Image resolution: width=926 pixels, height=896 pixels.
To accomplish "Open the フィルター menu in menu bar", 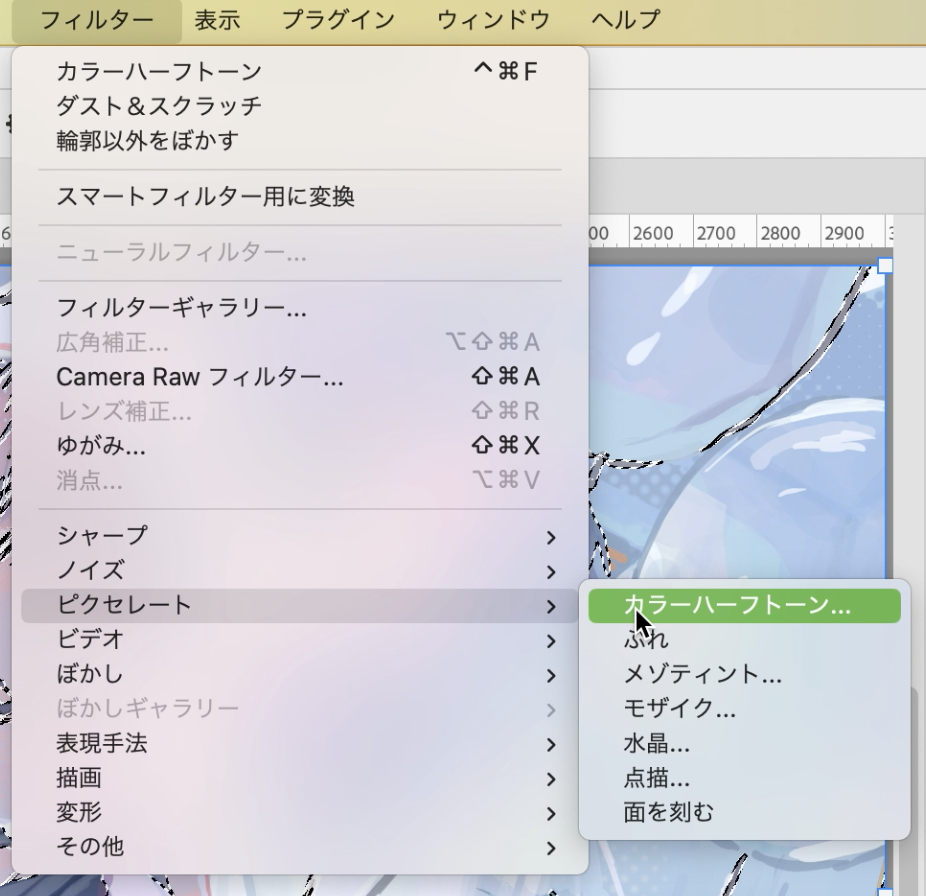I will click(x=97, y=21).
